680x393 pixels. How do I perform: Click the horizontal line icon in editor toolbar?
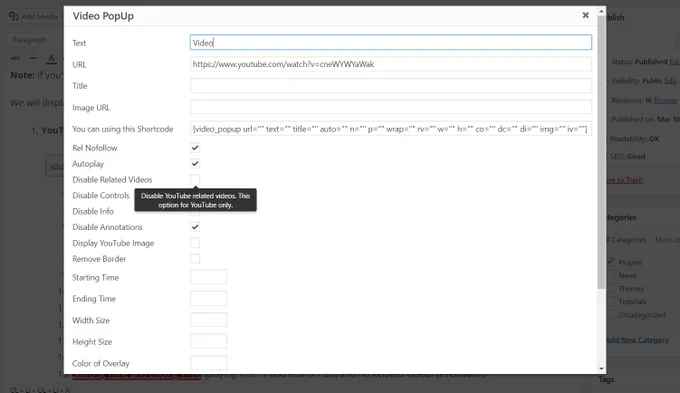coord(33,58)
